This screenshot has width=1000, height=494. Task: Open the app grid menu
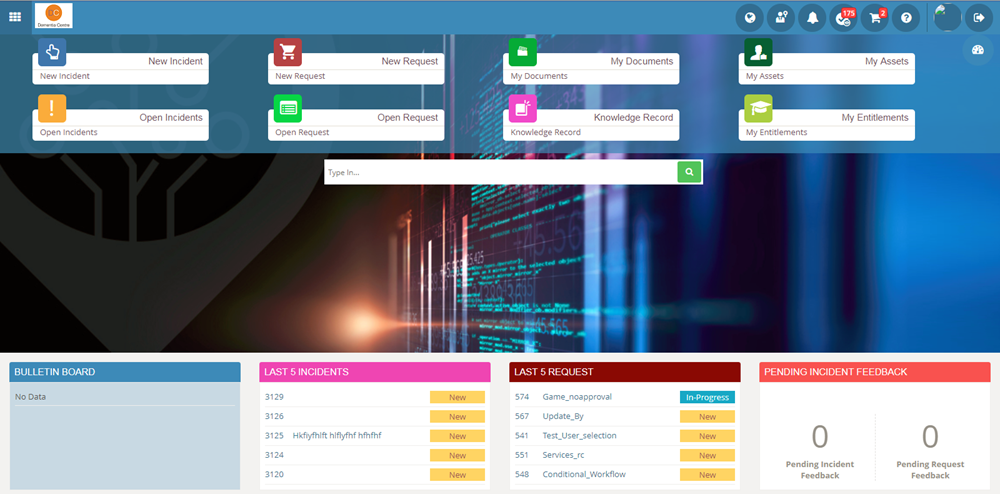tap(15, 17)
